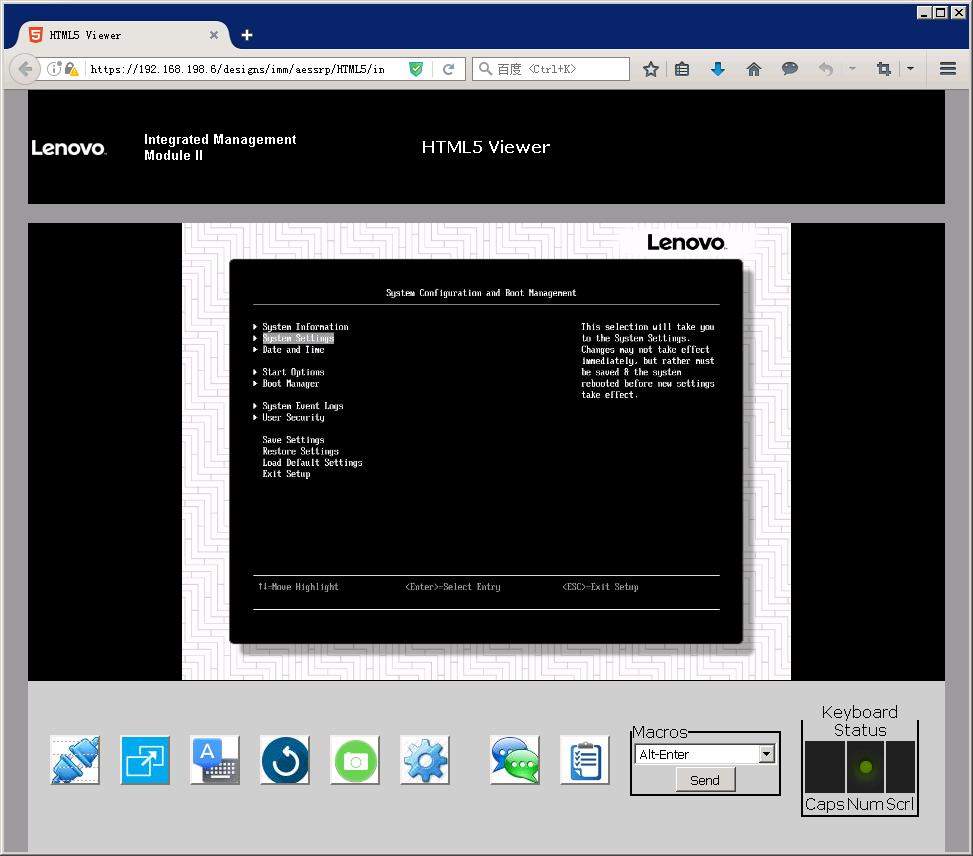Click Save Settings in the BIOS menu
Viewport: 973px width, 856px height.
tap(293, 440)
